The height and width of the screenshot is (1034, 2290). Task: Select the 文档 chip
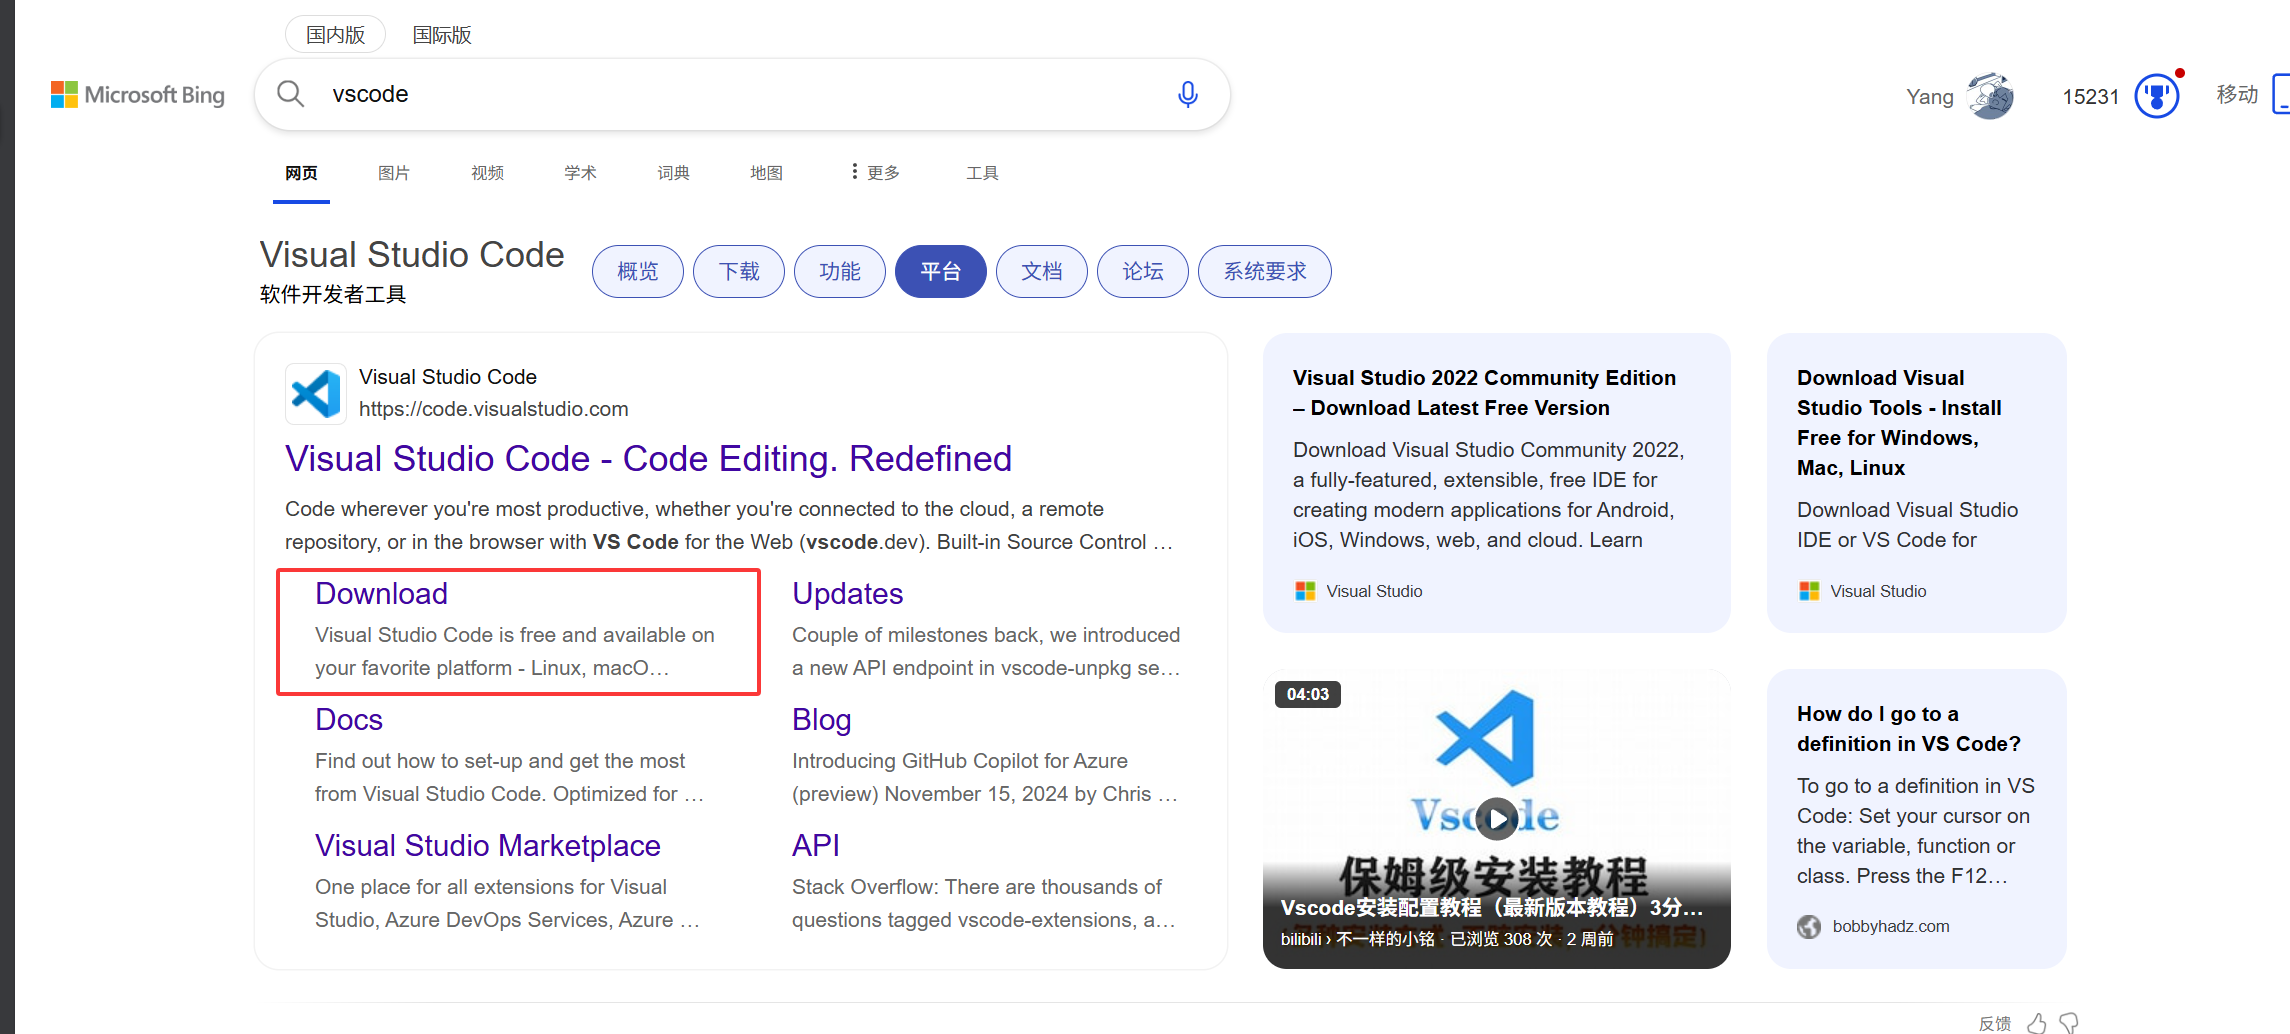coord(1042,271)
